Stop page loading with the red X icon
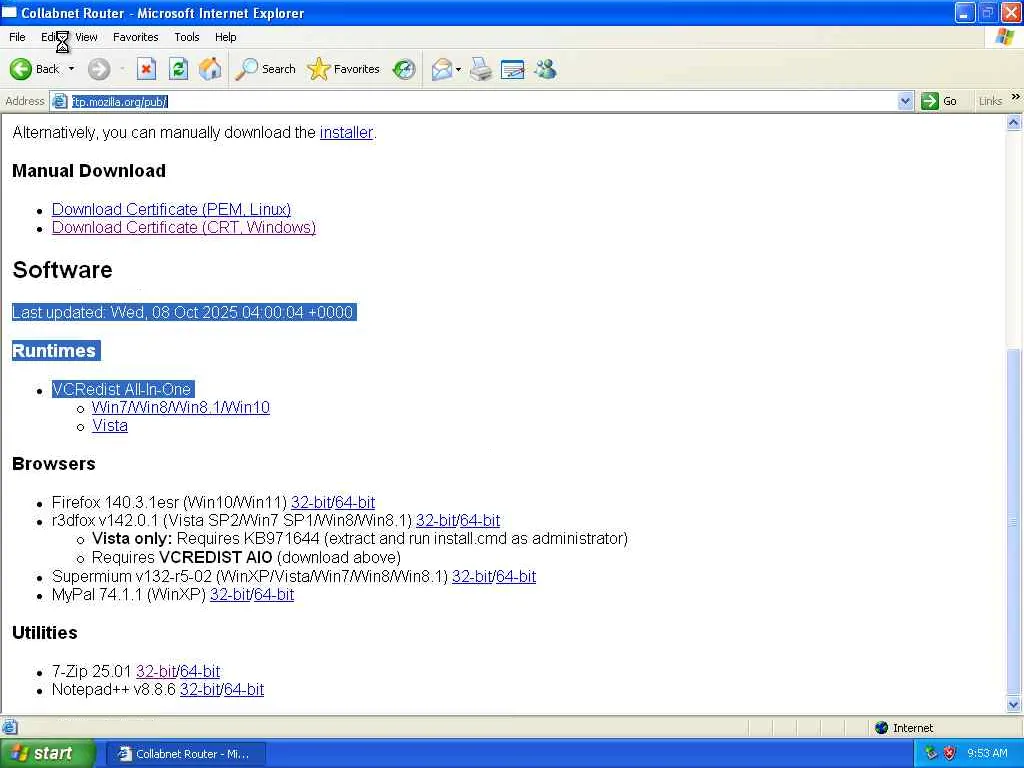Viewport: 1024px width, 768px height. click(146, 69)
